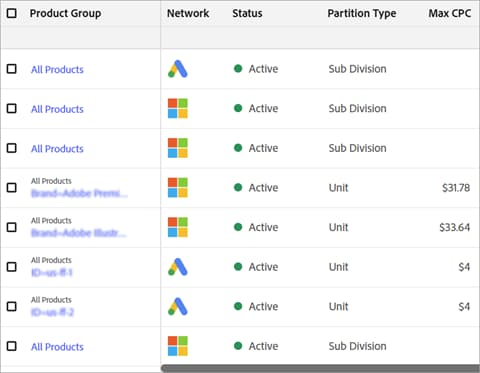480x373 pixels.
Task: Click the Network column header
Action: (188, 13)
